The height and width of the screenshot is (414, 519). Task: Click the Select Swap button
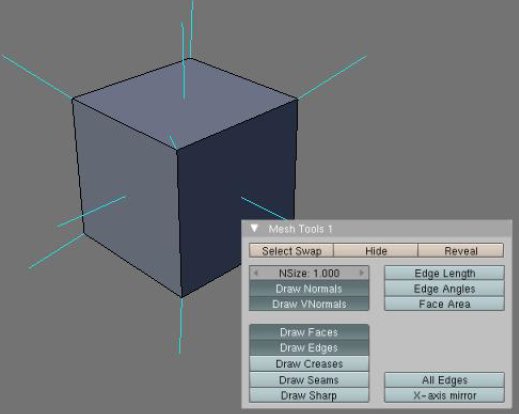(291, 251)
